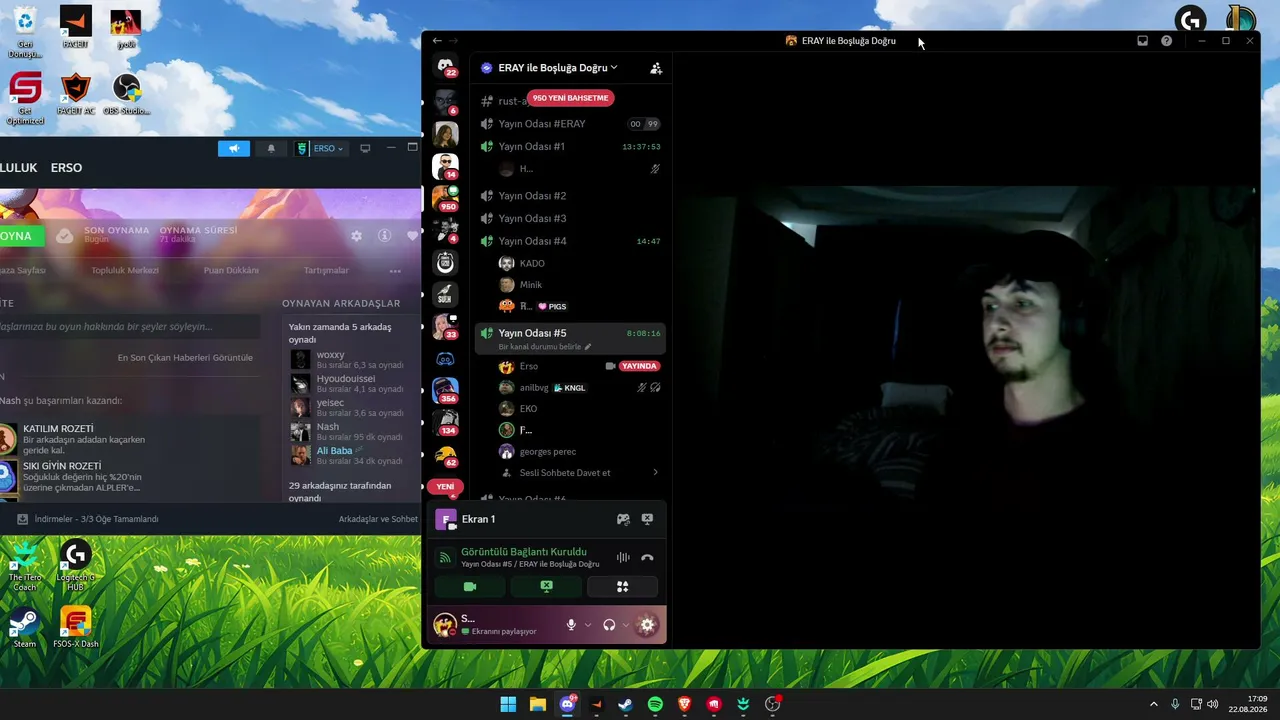Viewport: 1280px width, 720px height.
Task: Open the Tartışmalar tab in Steam
Action: point(326,270)
